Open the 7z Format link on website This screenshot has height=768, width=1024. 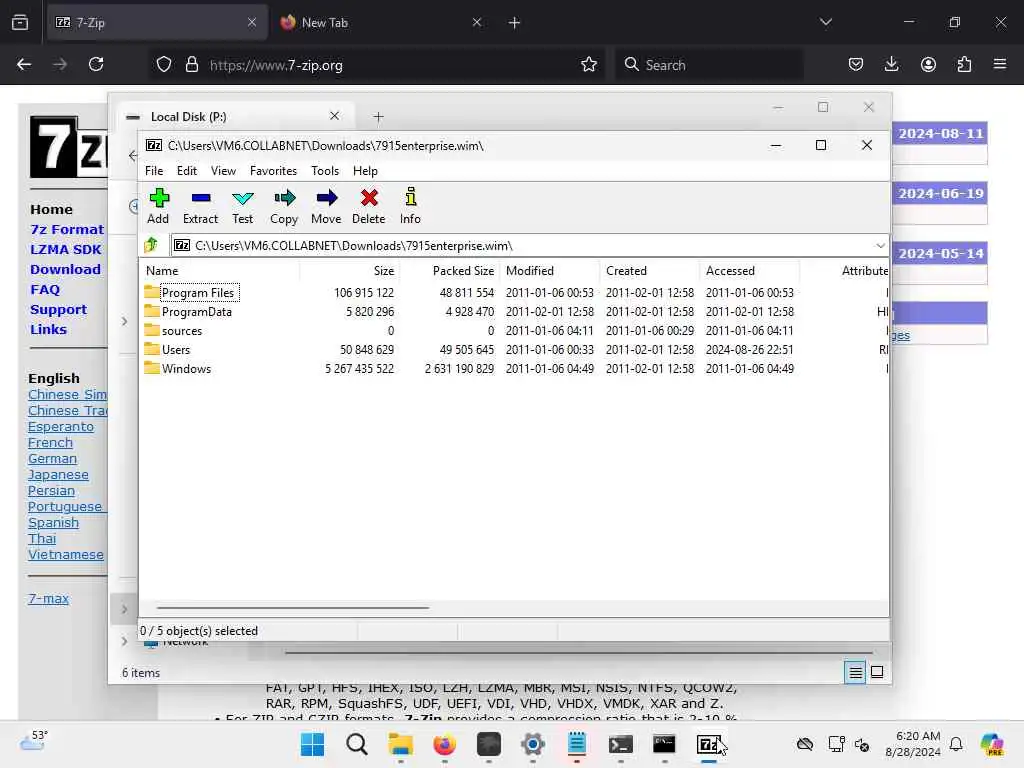click(67, 229)
